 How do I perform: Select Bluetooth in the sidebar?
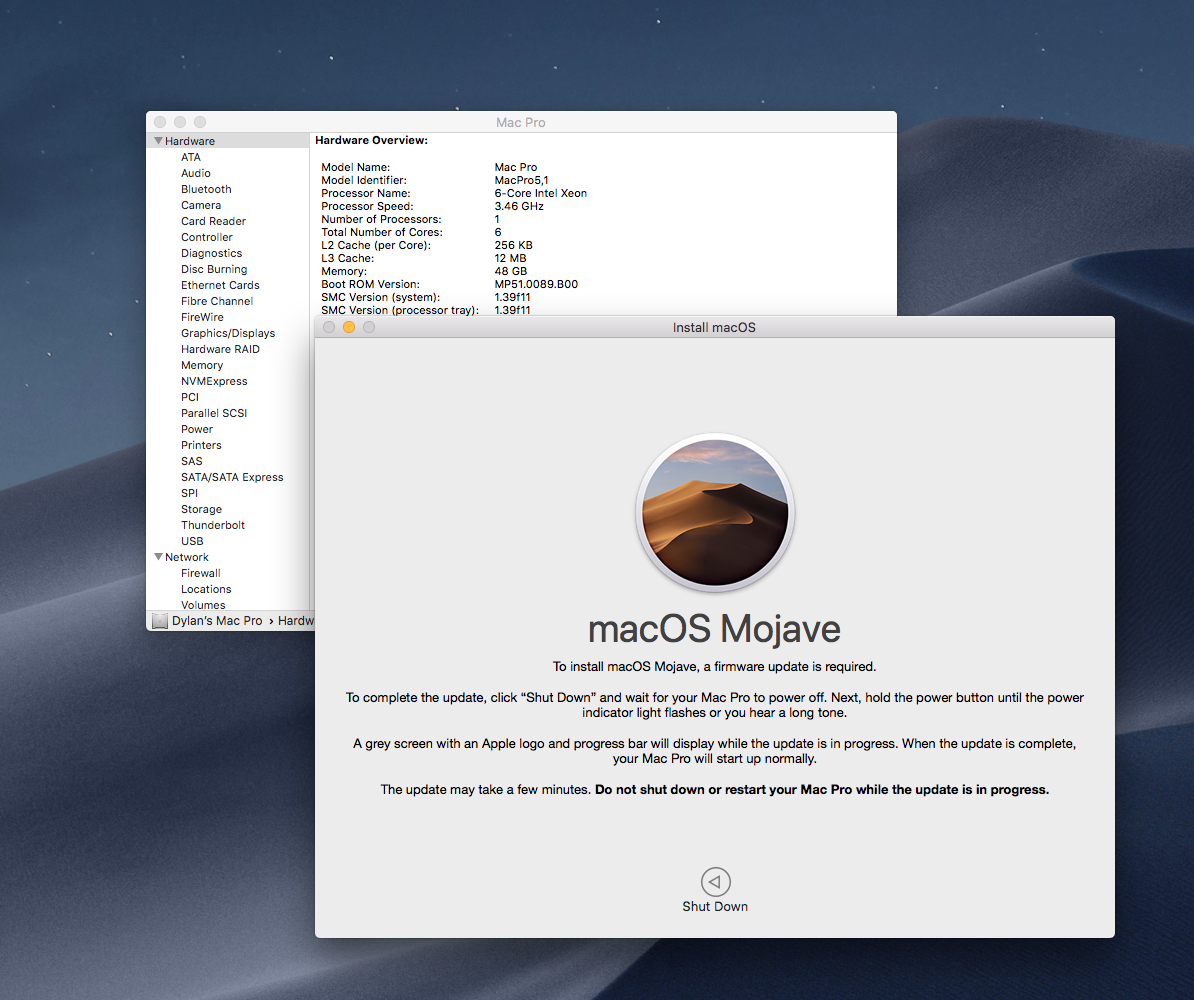tap(206, 189)
